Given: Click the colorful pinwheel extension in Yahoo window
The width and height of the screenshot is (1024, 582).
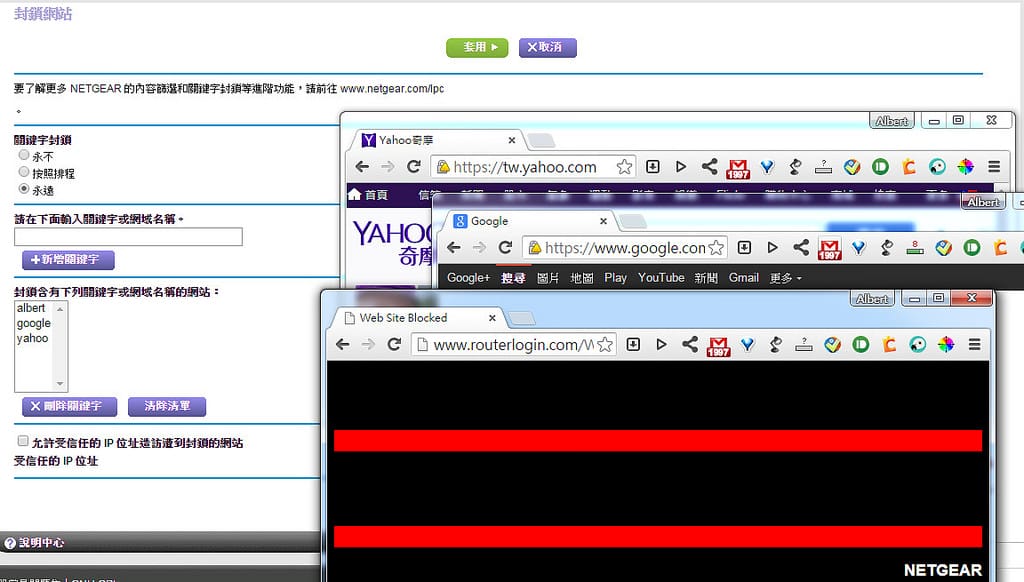Looking at the screenshot, I should [x=965, y=167].
